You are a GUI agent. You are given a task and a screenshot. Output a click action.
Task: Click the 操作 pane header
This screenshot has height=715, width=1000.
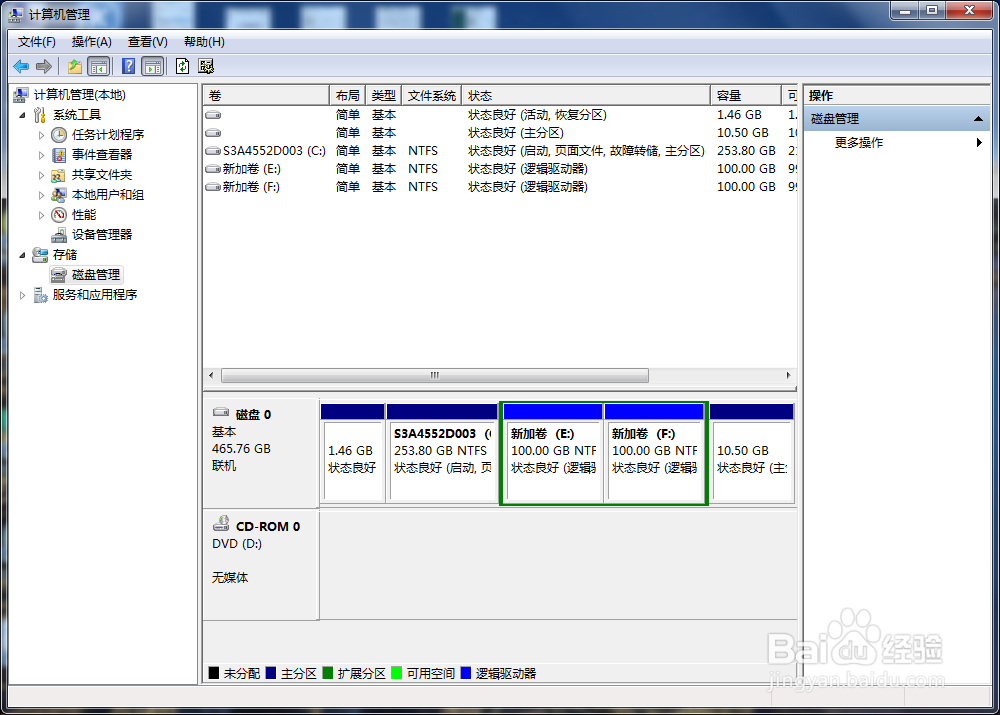click(x=896, y=96)
